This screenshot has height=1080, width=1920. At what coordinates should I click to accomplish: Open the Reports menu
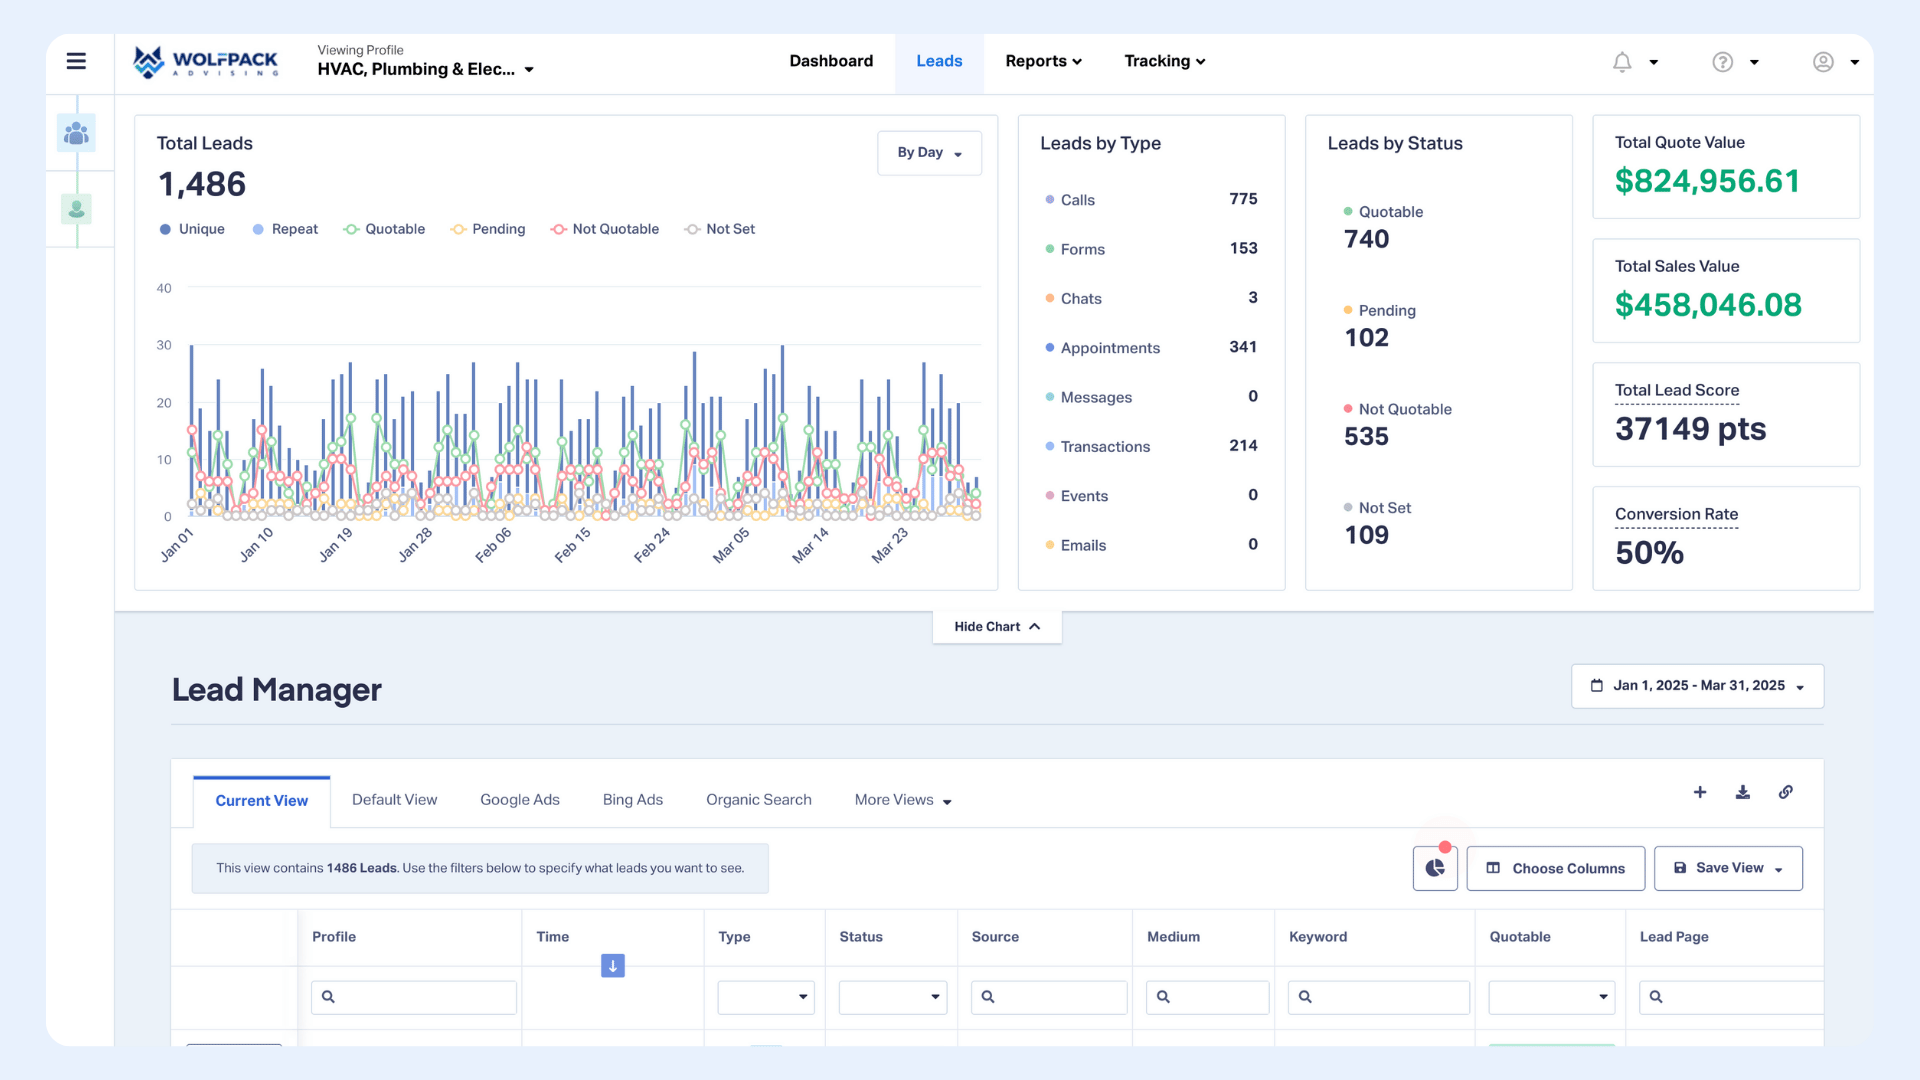1043,61
